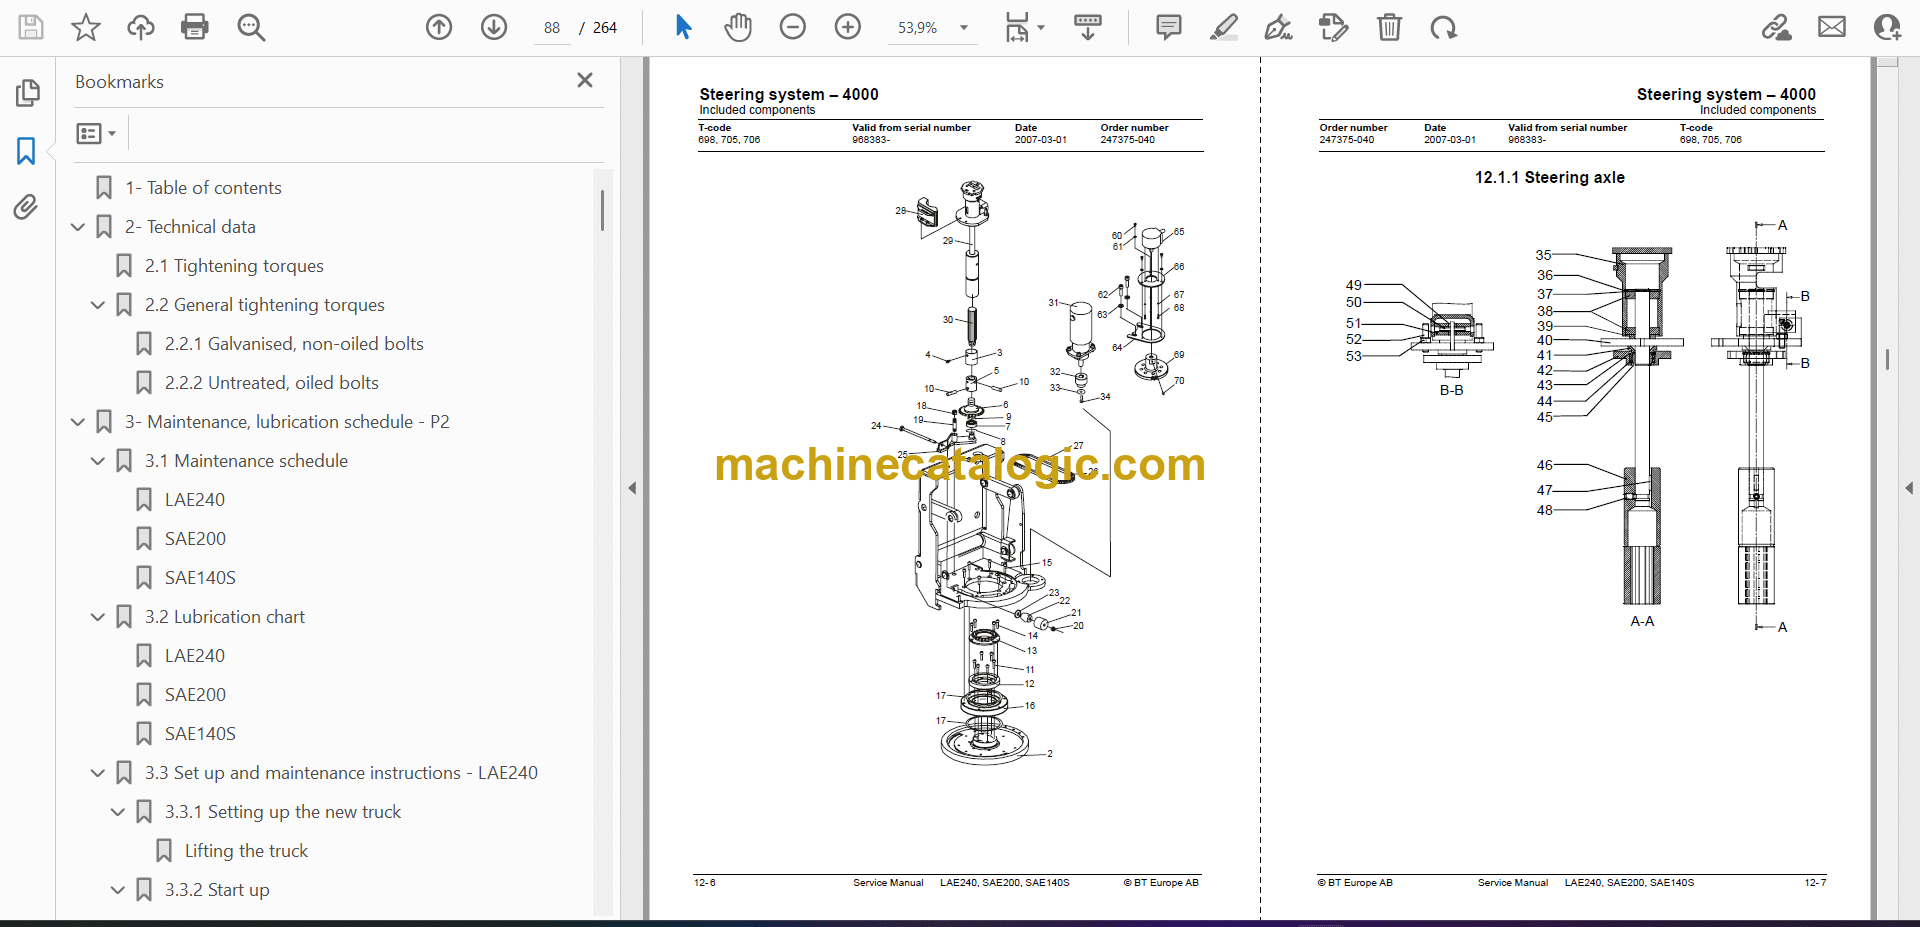
Task: Click the Delete trash icon
Action: (1389, 27)
